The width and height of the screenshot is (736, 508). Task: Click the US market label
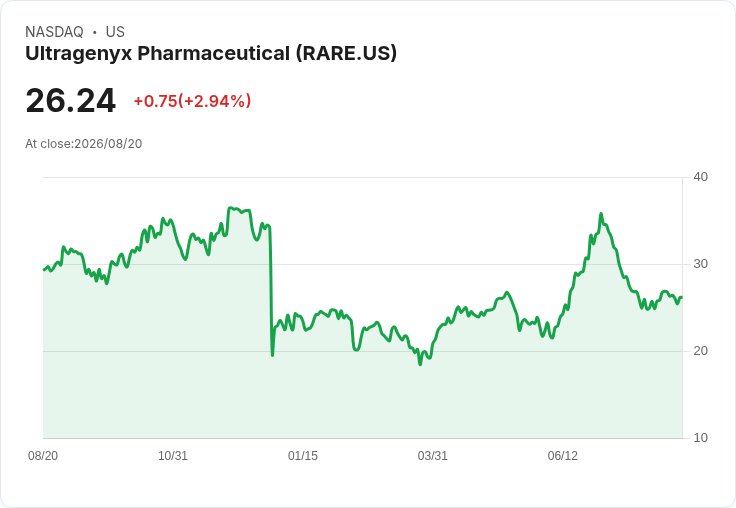115,32
